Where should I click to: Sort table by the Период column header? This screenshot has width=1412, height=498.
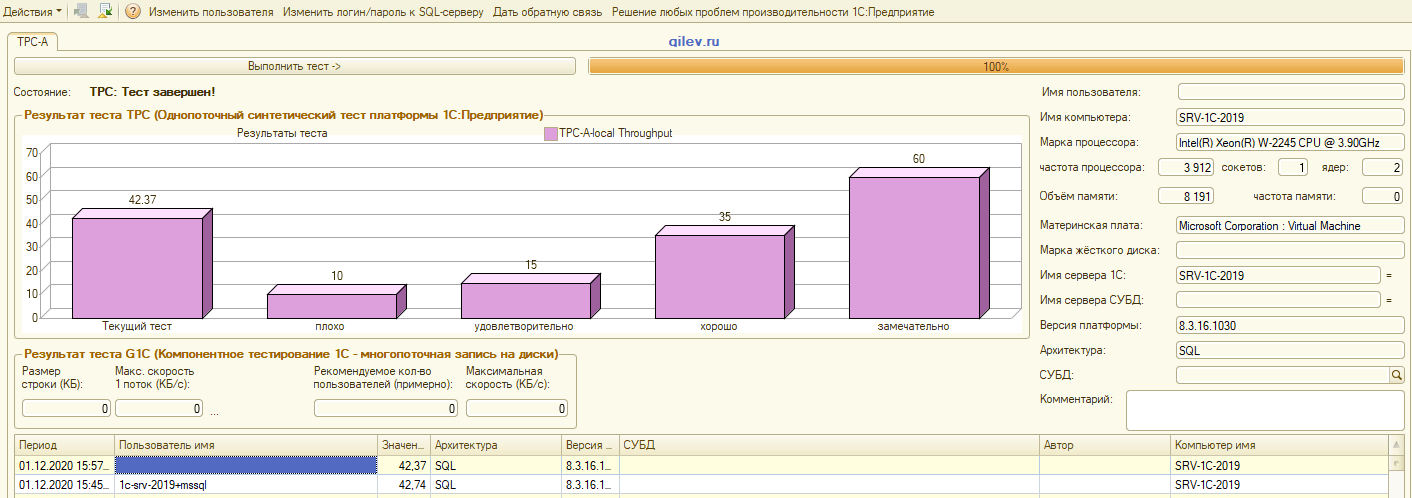click(64, 445)
